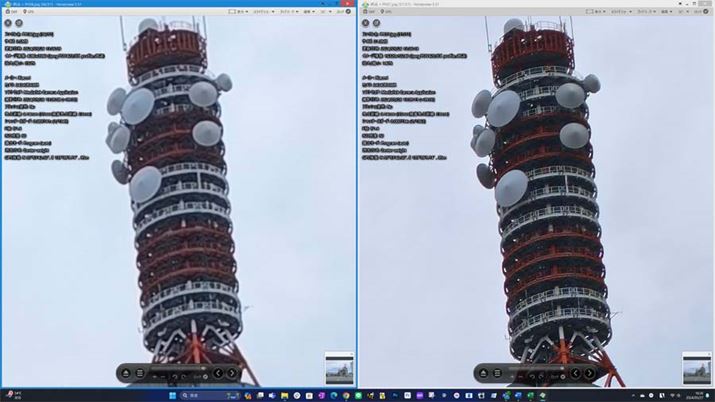Click the second round overlay button above left viewer's info text
The width and height of the screenshot is (715, 402).
pos(19,23)
